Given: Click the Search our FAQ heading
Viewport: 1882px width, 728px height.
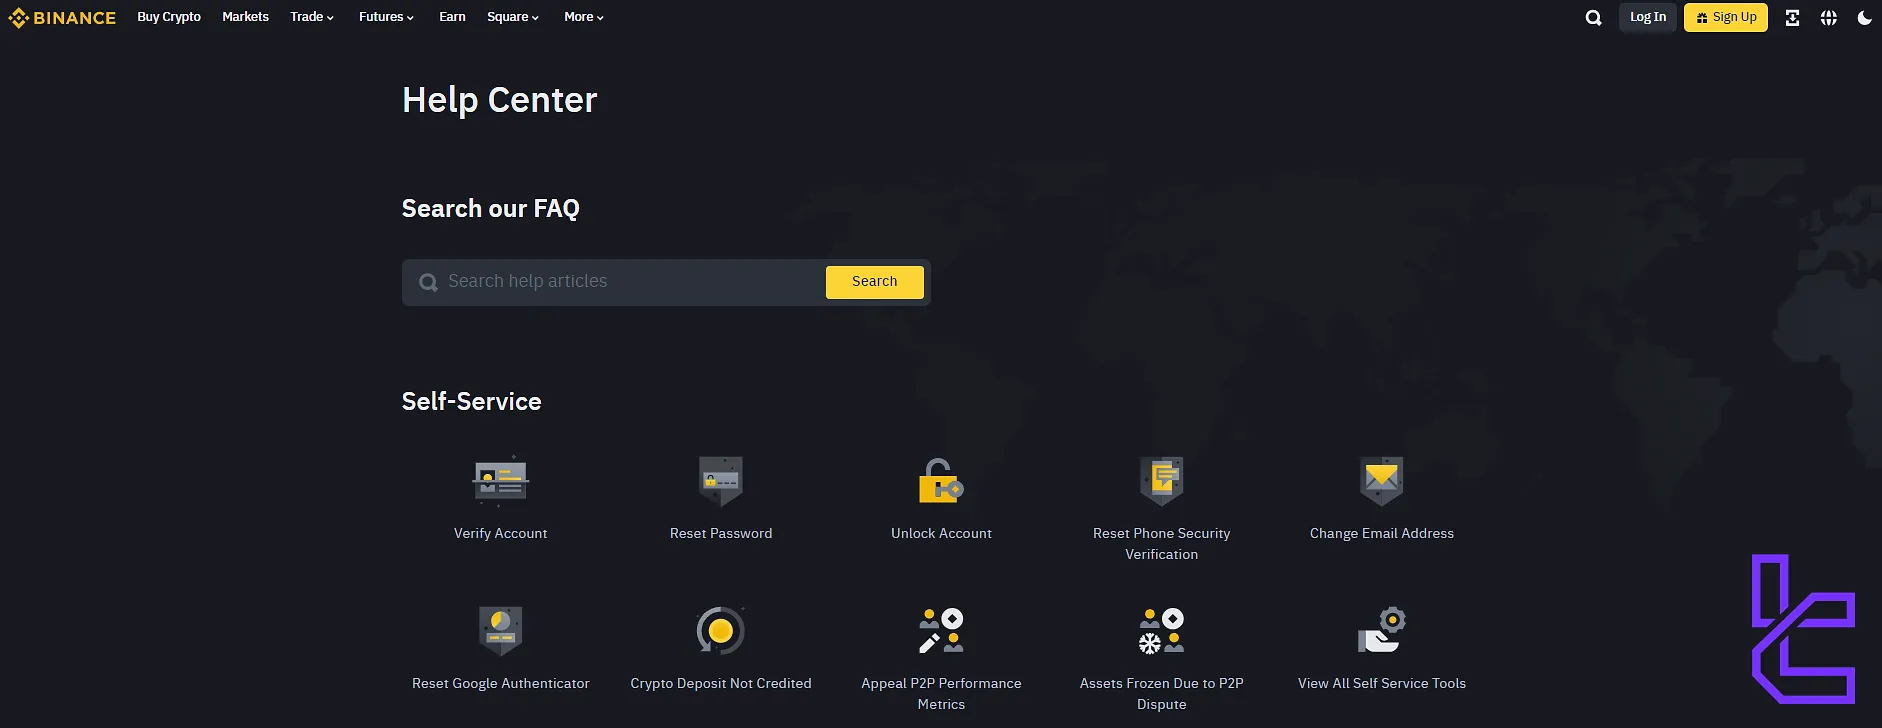Looking at the screenshot, I should pos(490,208).
